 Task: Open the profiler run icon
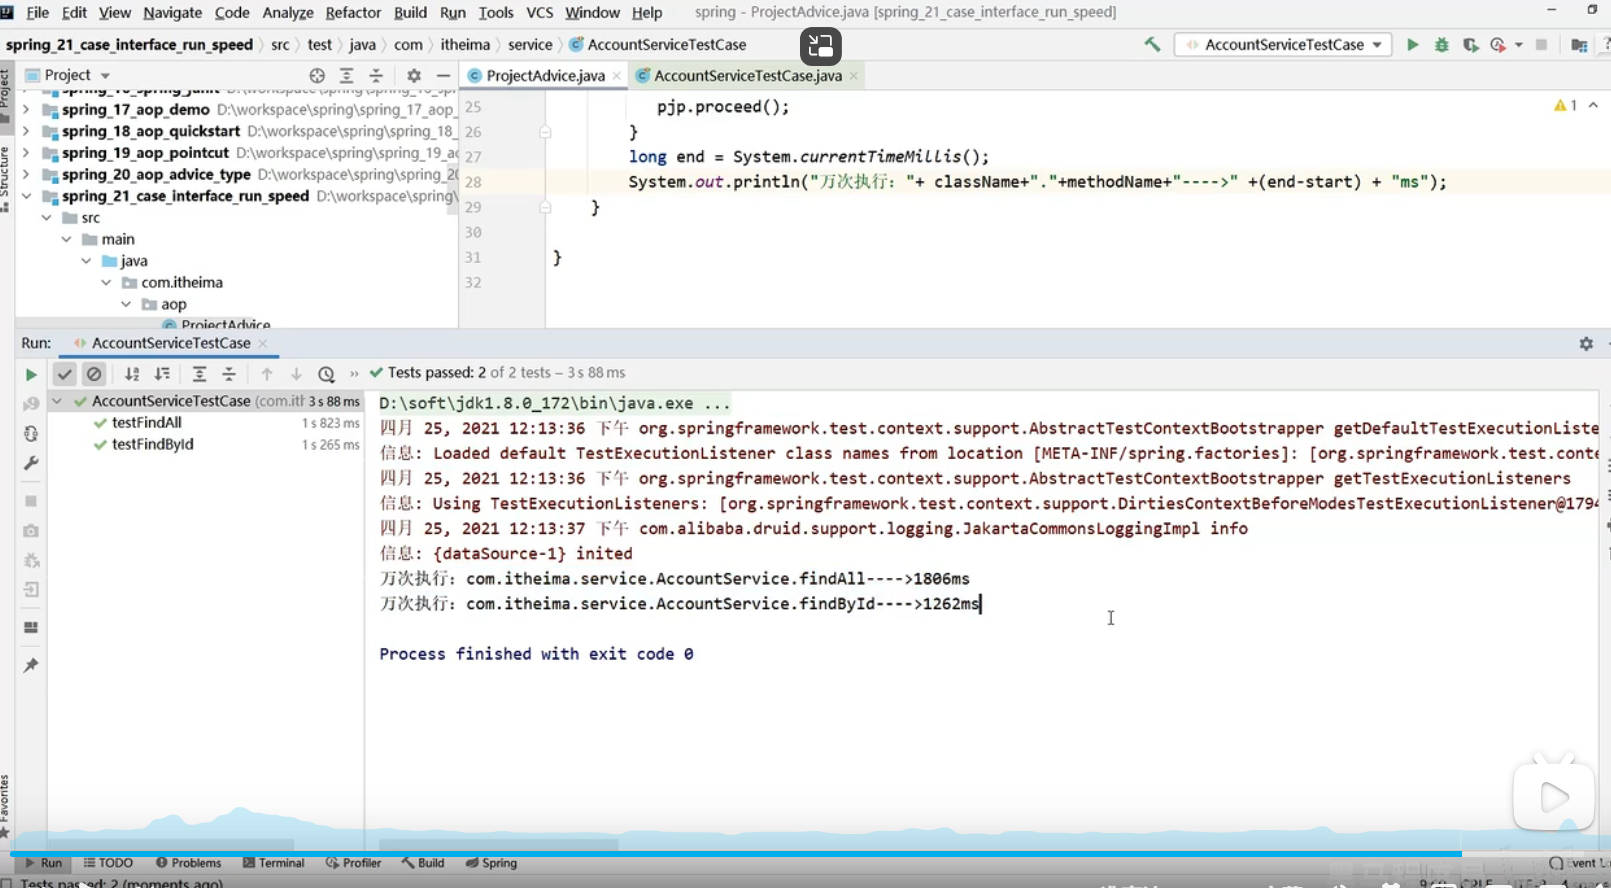tap(1498, 45)
